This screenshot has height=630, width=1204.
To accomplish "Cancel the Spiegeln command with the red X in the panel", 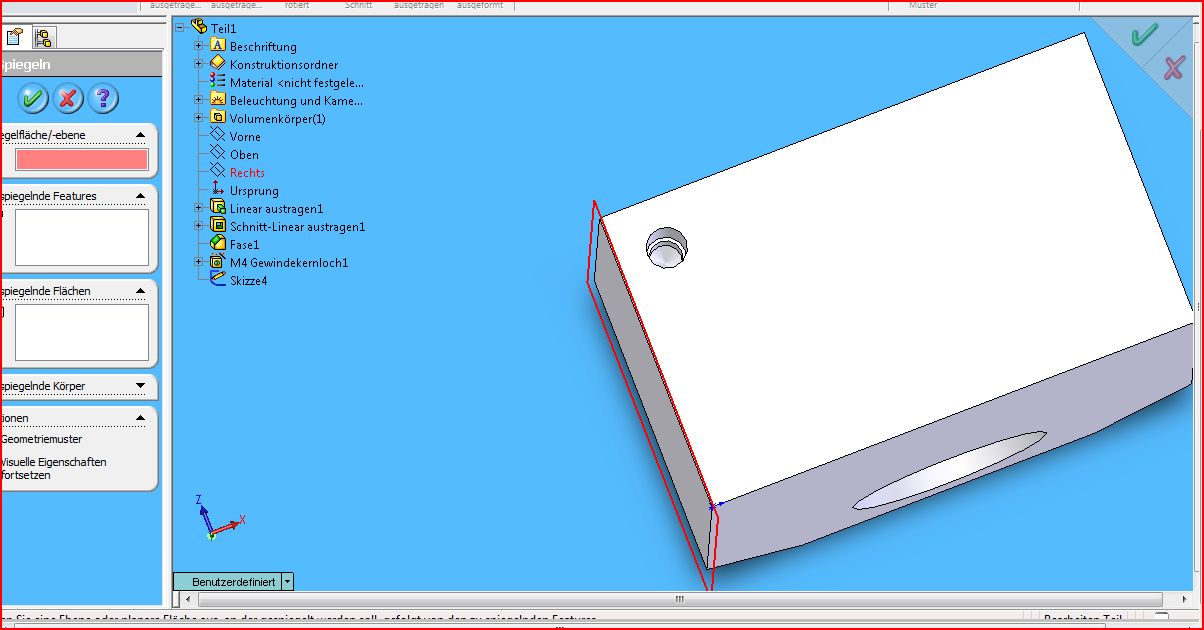I will coord(68,98).
